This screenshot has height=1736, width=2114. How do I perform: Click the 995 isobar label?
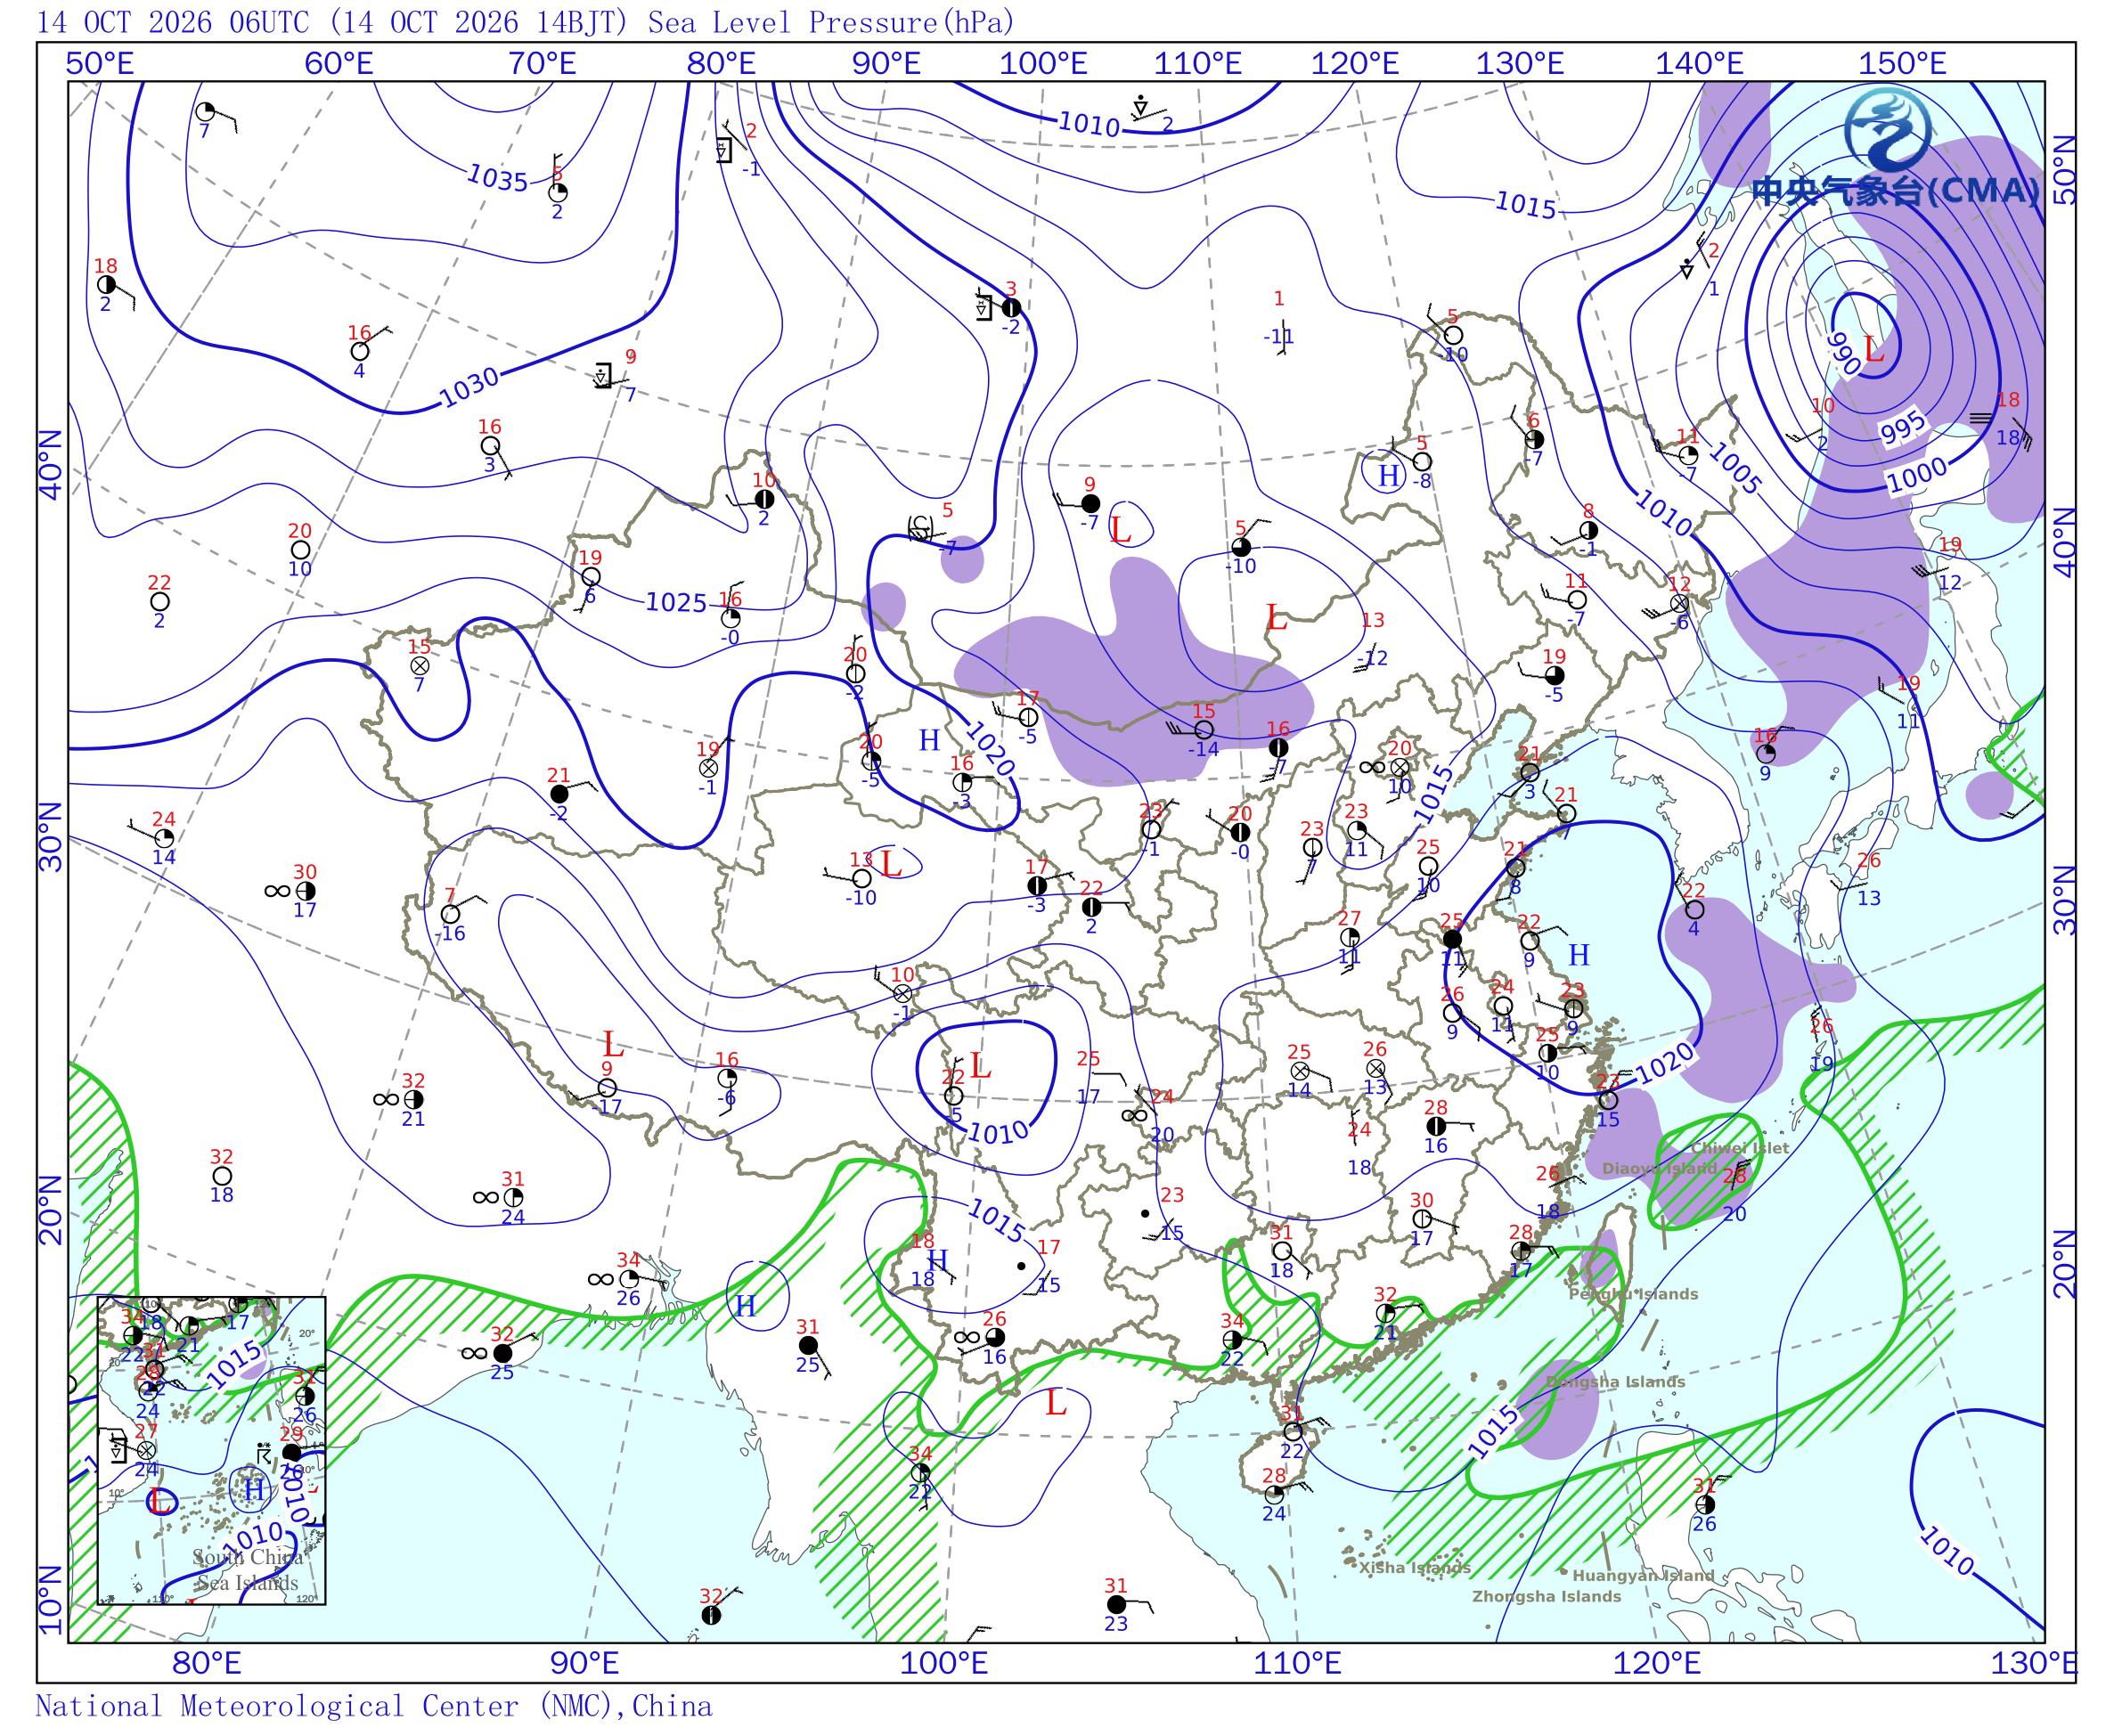pyautogui.click(x=1903, y=428)
